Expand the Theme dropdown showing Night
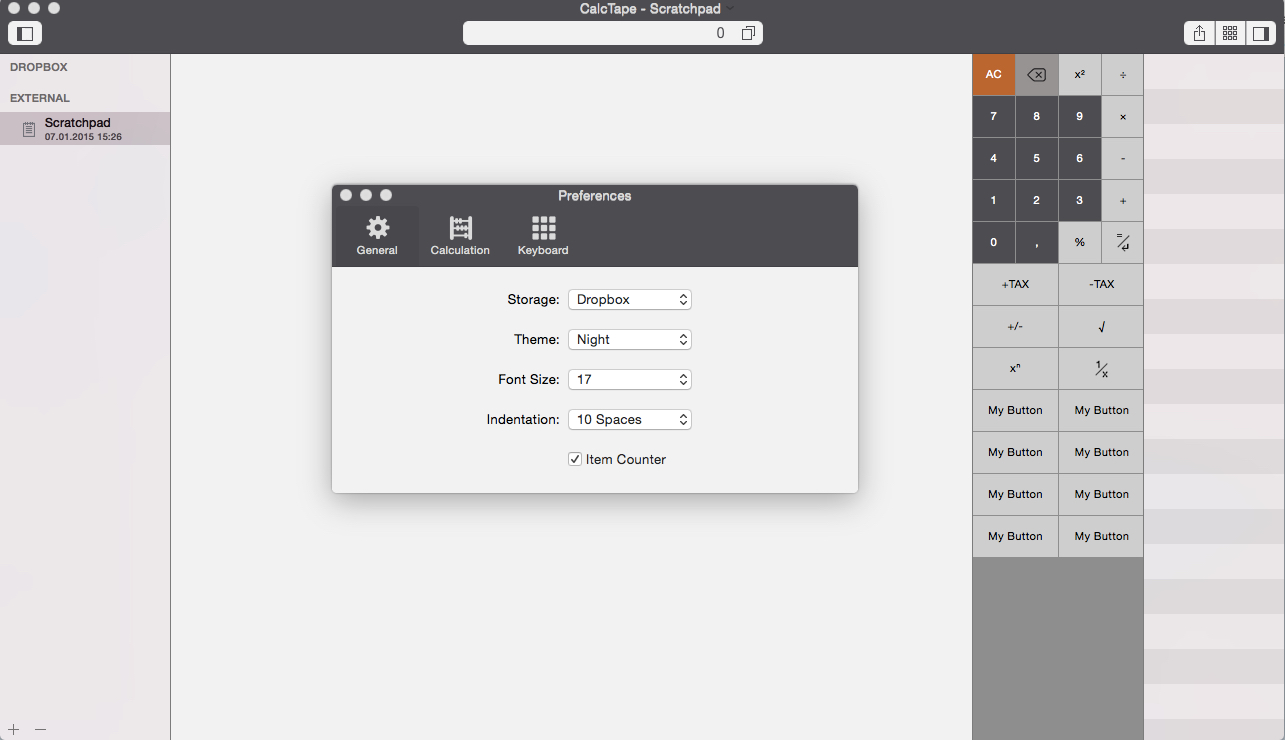This screenshot has width=1285, height=740. pyautogui.click(x=629, y=339)
